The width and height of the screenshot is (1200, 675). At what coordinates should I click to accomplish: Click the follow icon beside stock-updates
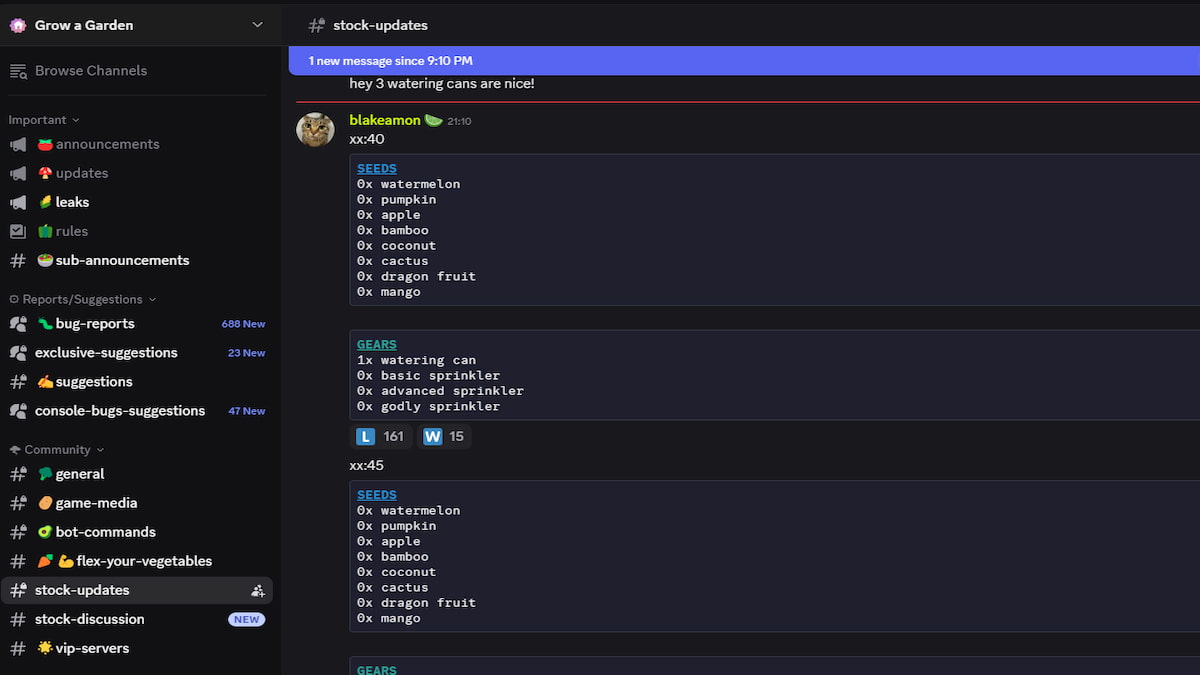tap(258, 590)
